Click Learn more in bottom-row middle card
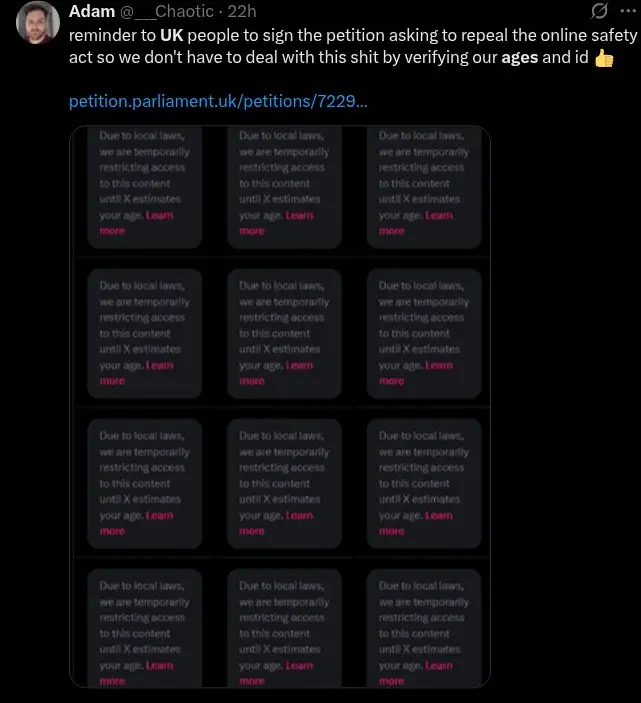 click(x=300, y=665)
